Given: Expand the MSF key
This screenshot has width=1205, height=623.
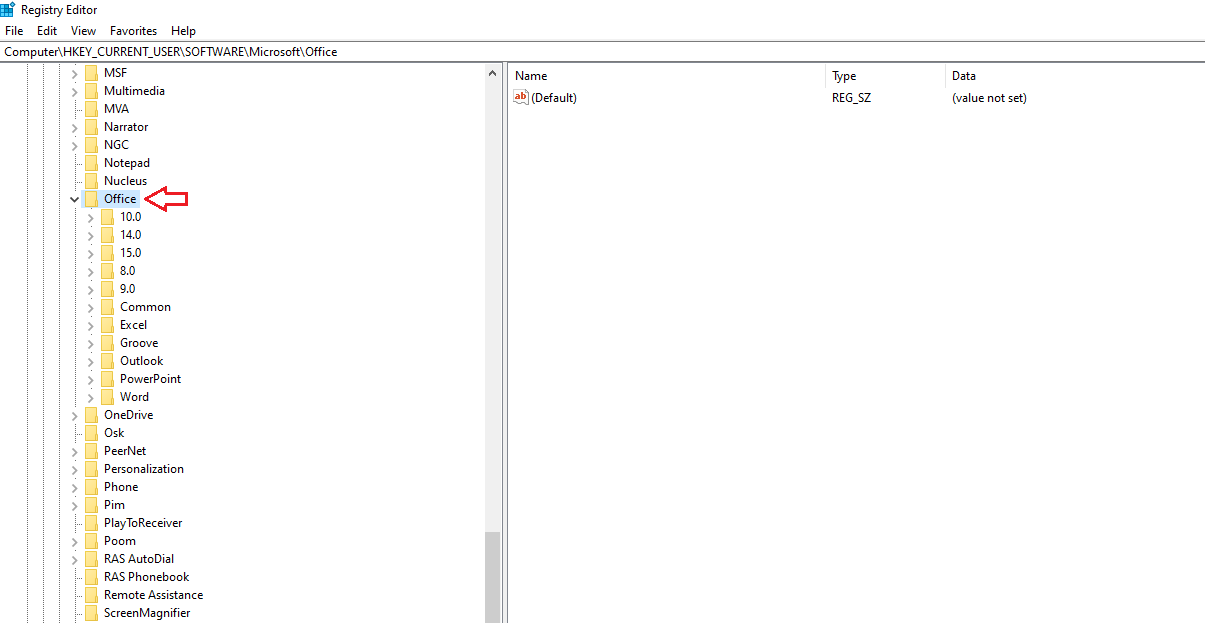Looking at the screenshot, I should coord(75,73).
